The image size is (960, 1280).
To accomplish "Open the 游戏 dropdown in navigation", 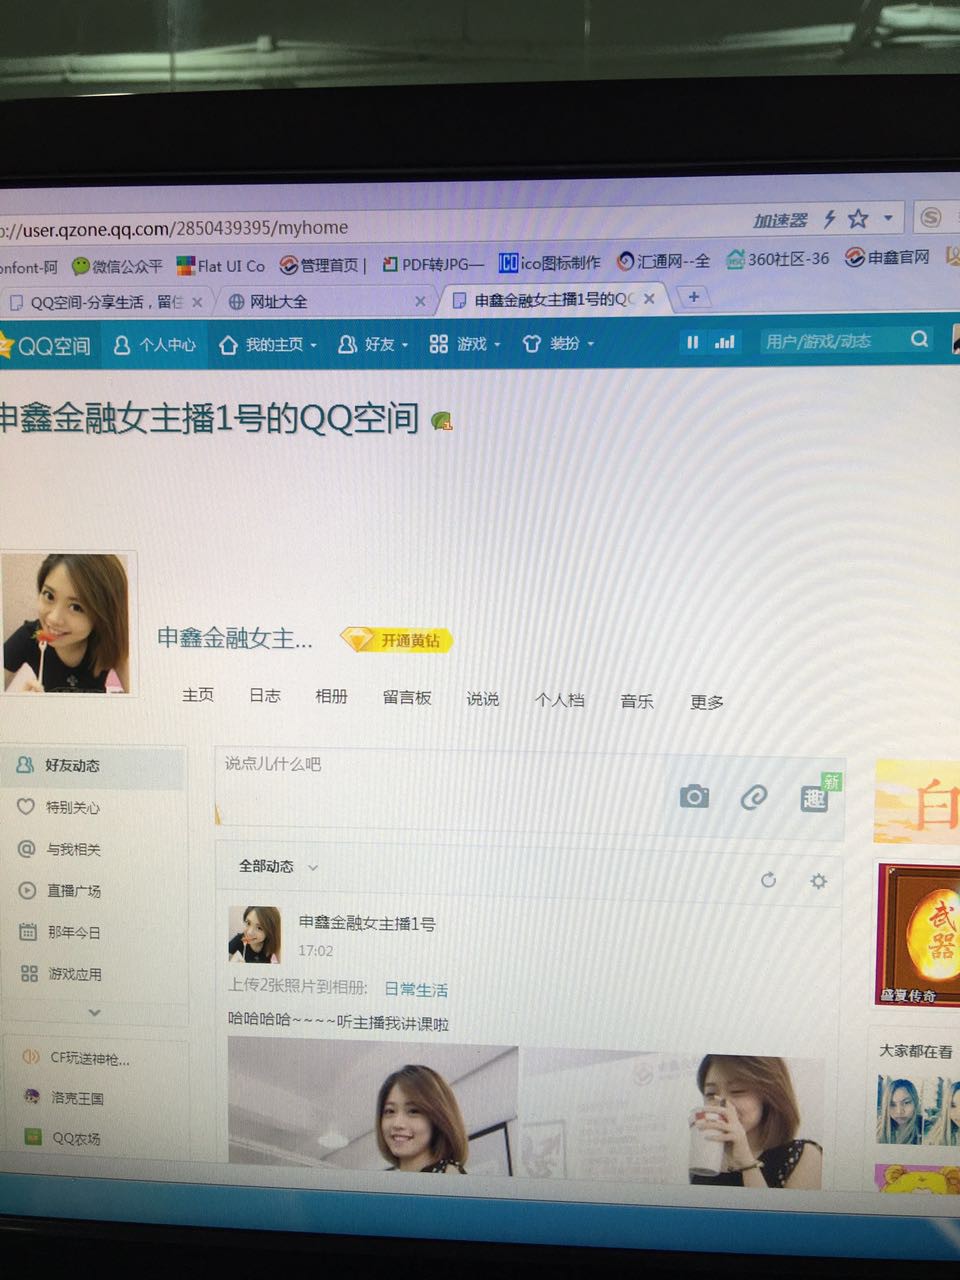I will 465,344.
